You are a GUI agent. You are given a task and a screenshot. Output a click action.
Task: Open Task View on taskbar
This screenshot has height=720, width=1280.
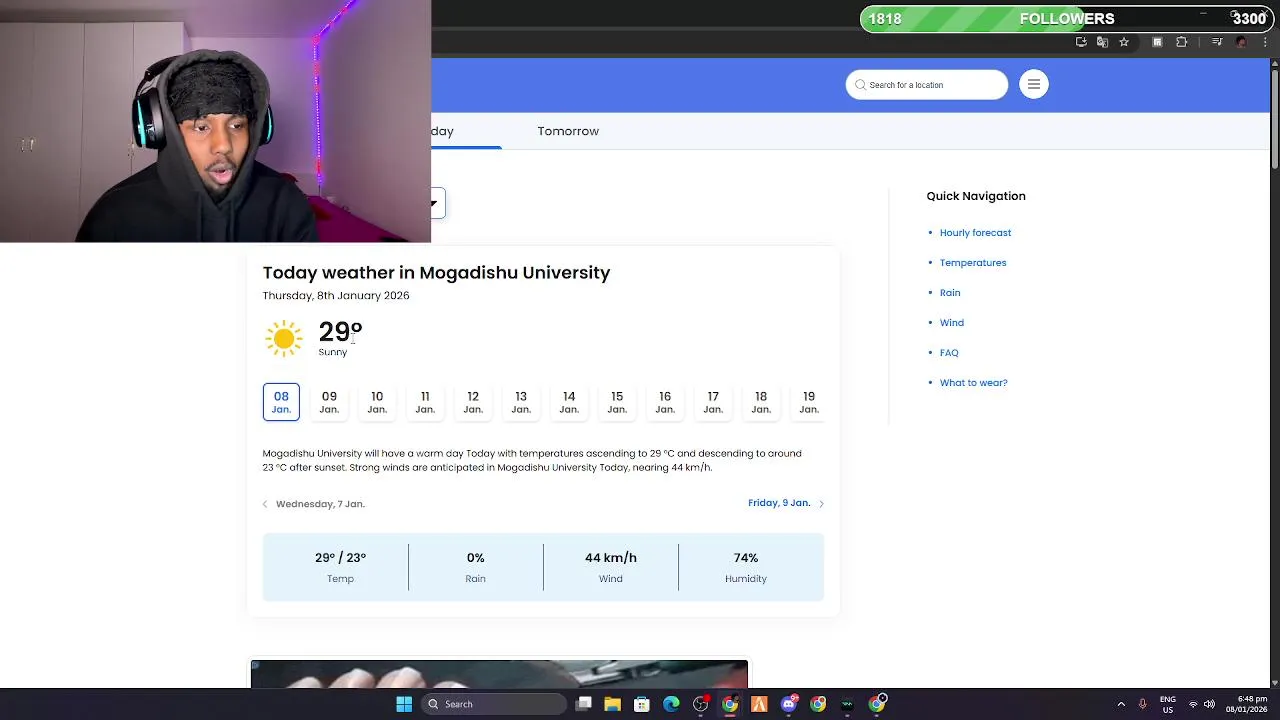point(584,704)
